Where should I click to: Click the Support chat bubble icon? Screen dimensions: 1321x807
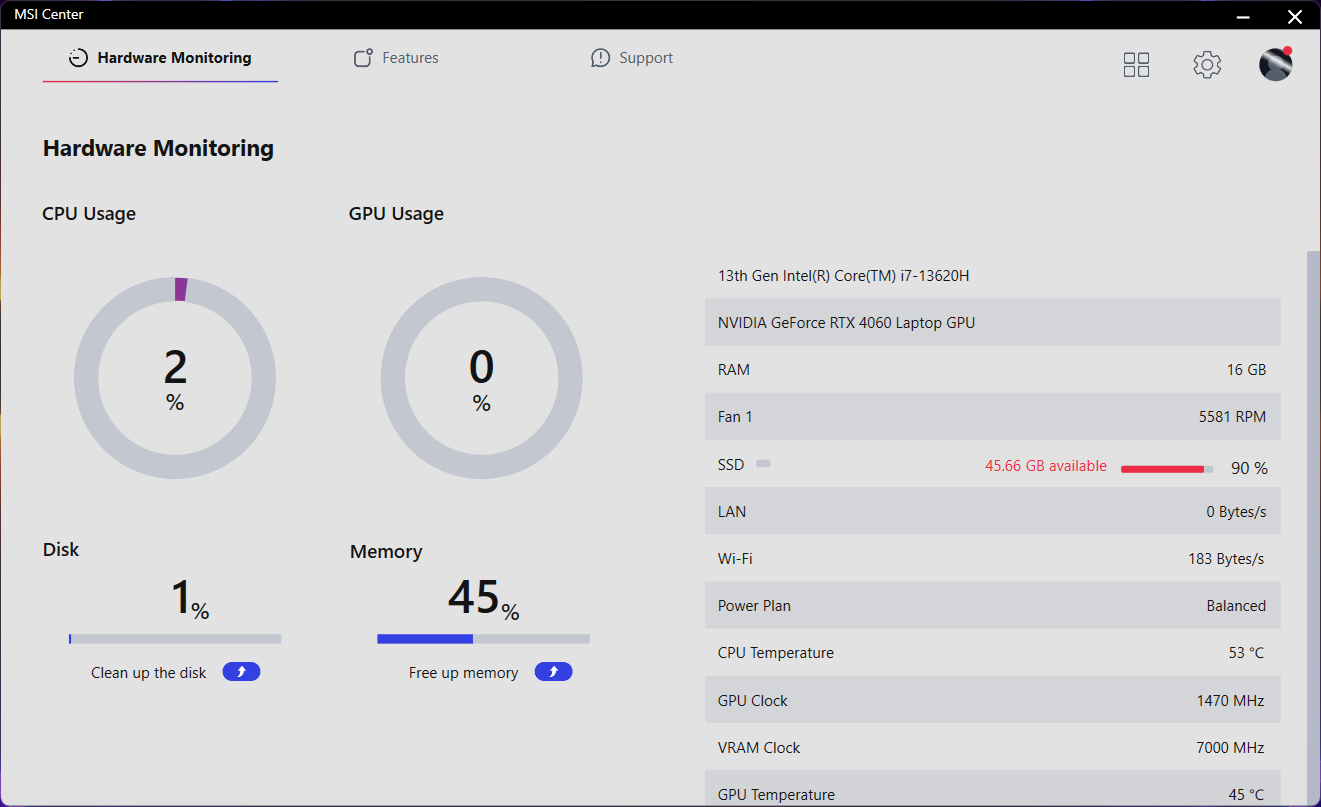[x=600, y=58]
